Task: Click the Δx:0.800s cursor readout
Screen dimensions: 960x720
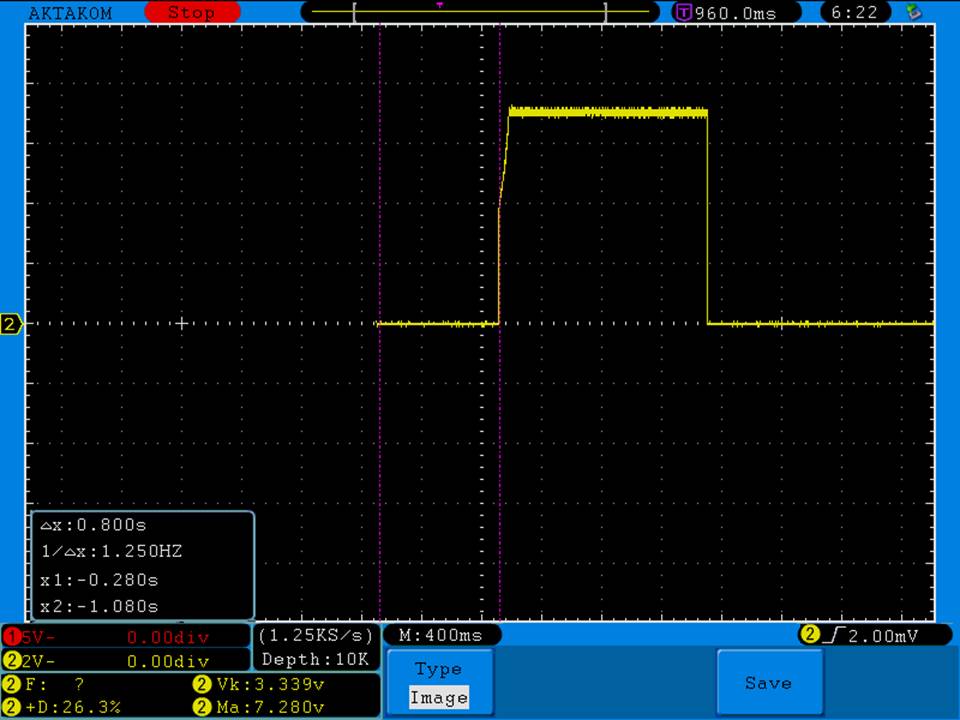Action: point(98,525)
